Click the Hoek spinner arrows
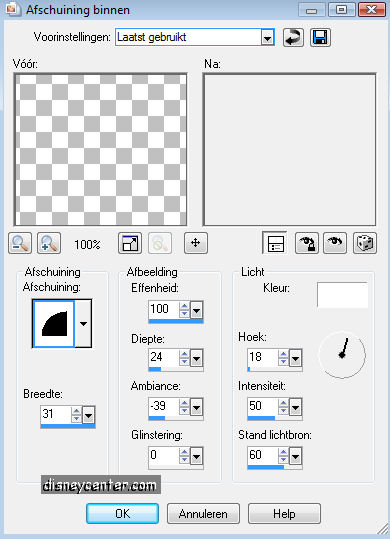This screenshot has width=390, height=539. (x=283, y=359)
